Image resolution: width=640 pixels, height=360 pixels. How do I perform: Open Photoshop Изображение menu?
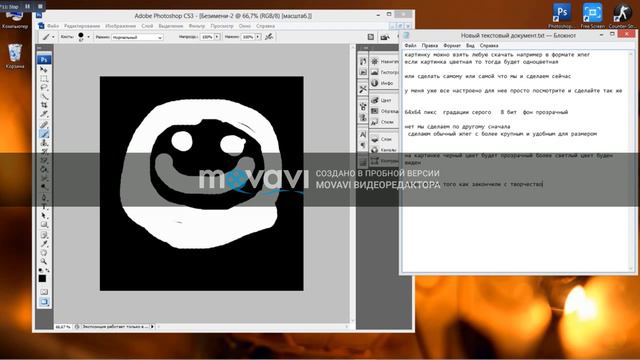coord(120,26)
